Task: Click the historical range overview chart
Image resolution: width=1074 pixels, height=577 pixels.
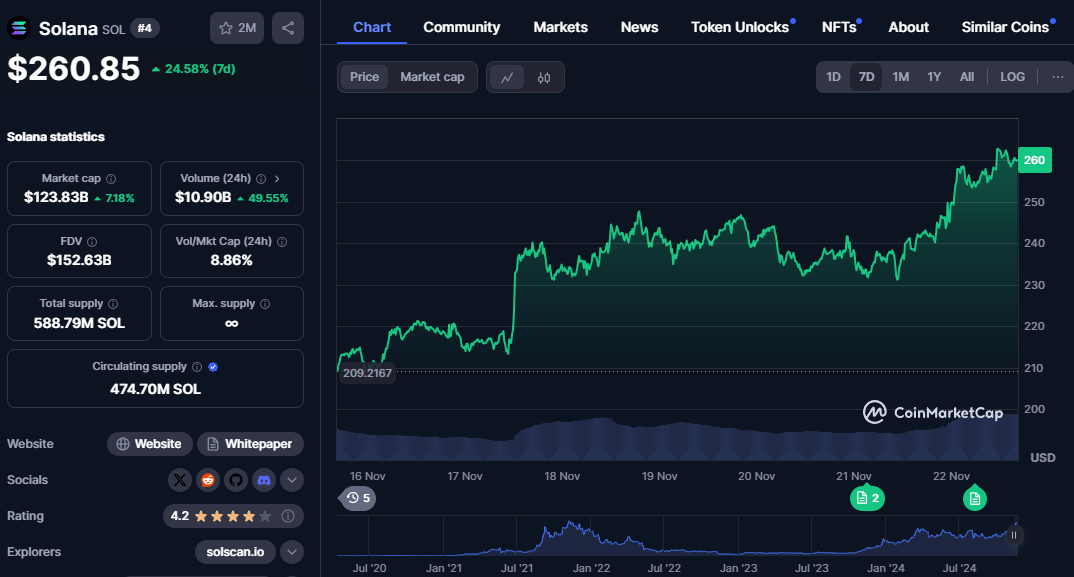Action: [x=677, y=535]
